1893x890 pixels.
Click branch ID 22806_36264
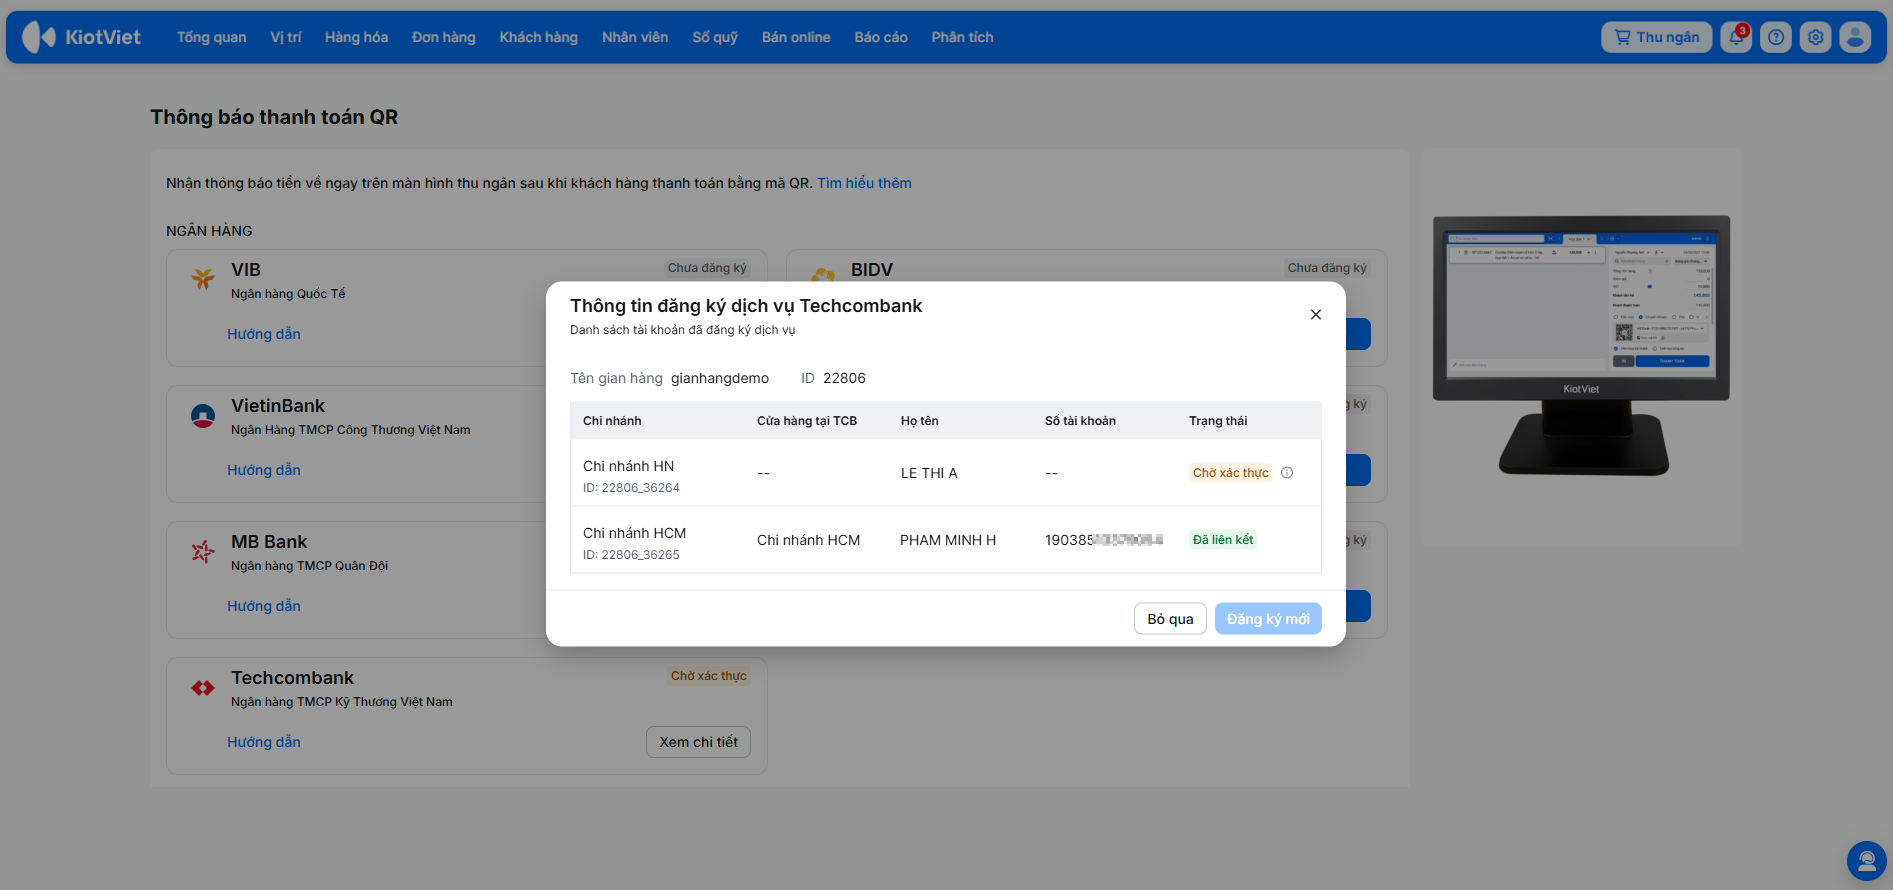point(631,488)
